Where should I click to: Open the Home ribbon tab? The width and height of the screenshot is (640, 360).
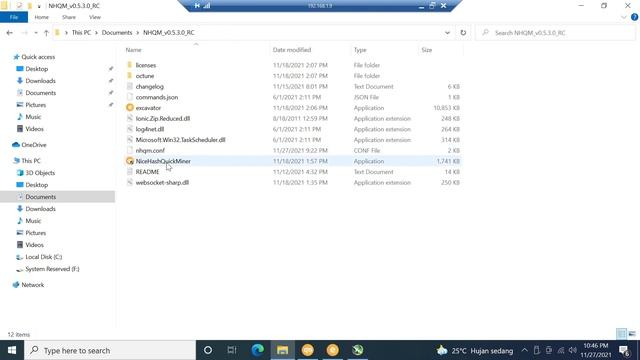42,17
